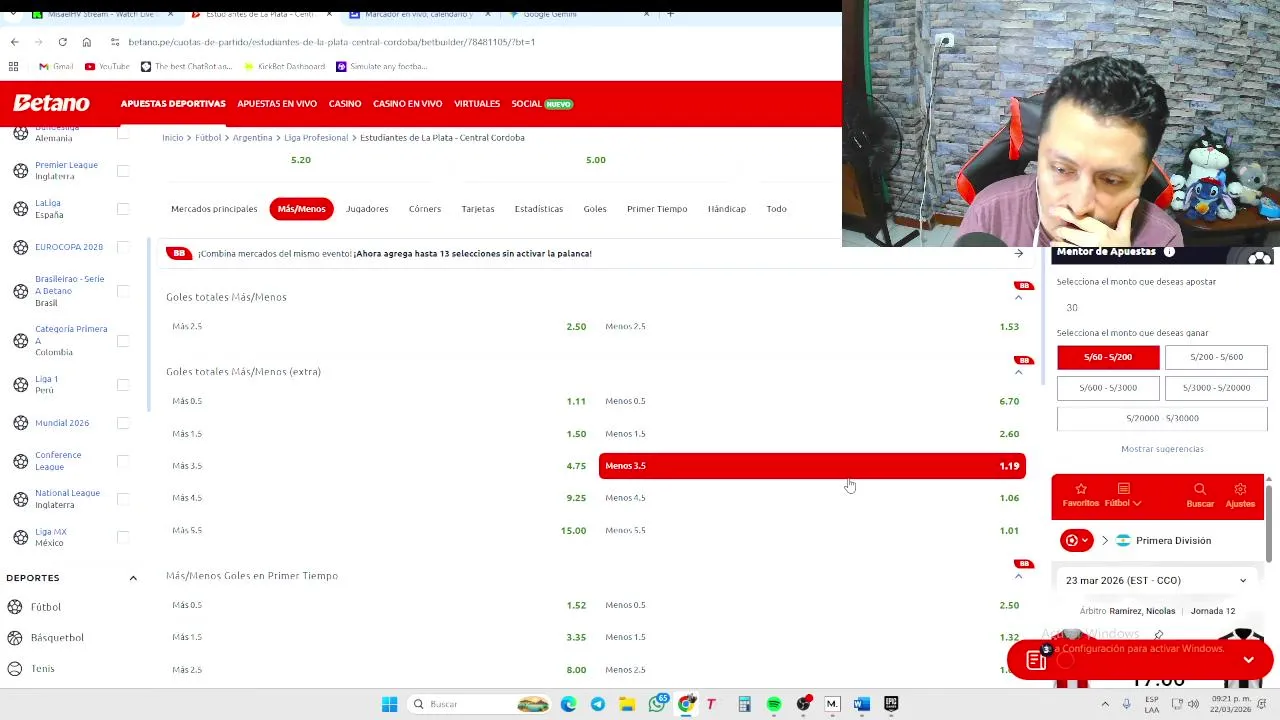Image resolution: width=1280 pixels, height=720 pixels.
Task: Collapse the Goles totales Más/Menos section
Action: click(1018, 297)
